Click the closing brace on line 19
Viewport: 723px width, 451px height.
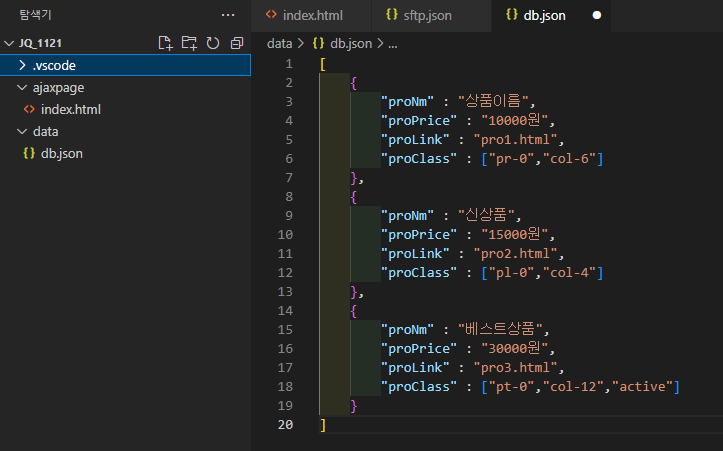354,406
